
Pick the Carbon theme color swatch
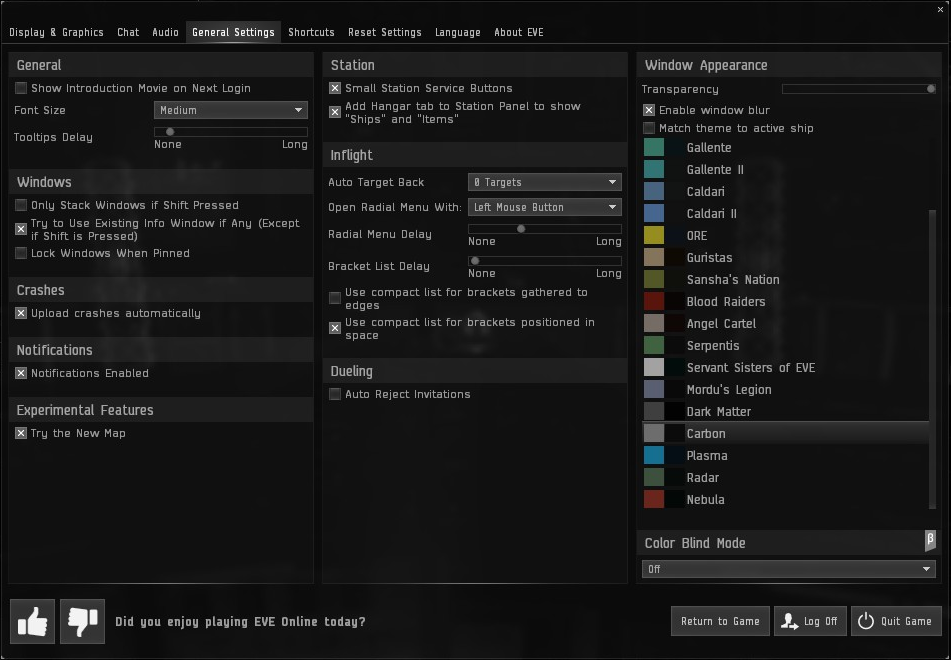click(654, 433)
